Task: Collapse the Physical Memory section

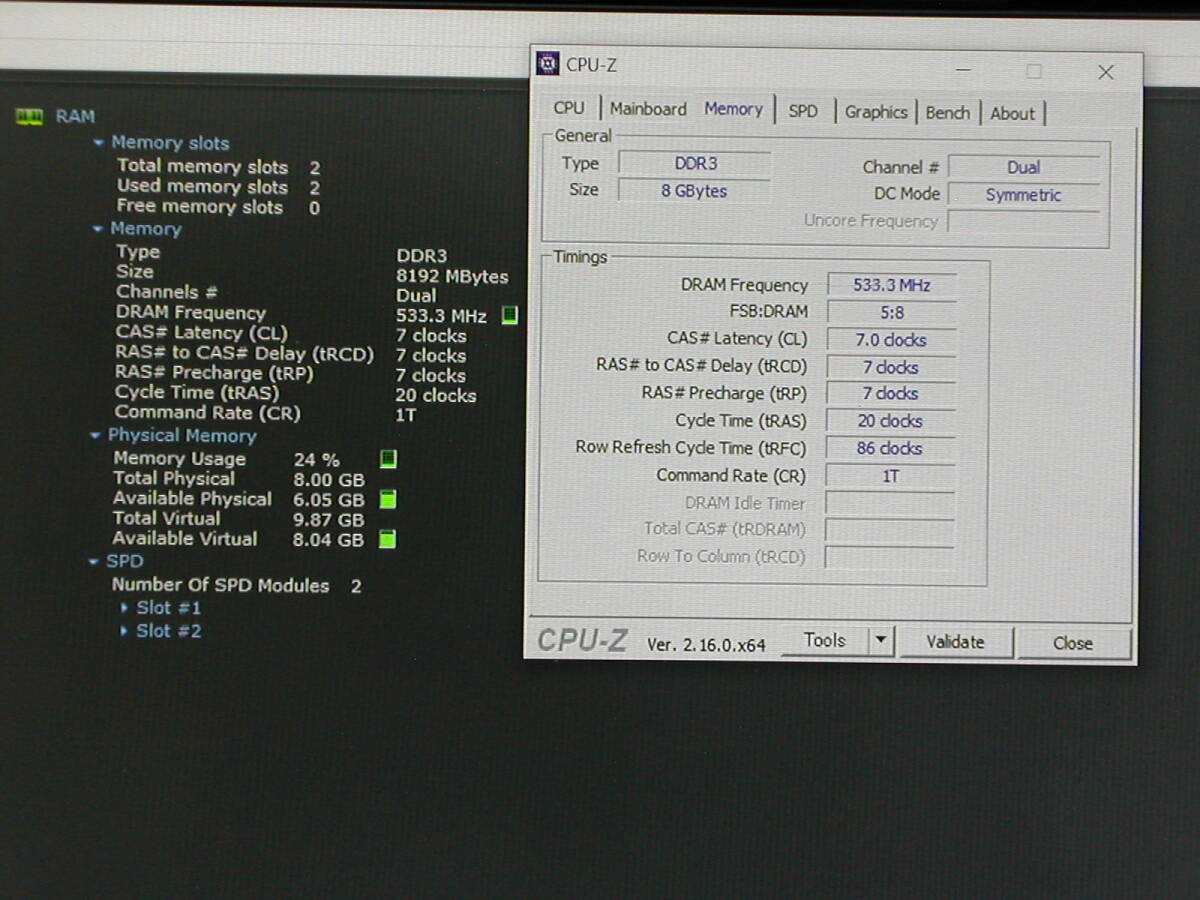Action: pos(95,436)
